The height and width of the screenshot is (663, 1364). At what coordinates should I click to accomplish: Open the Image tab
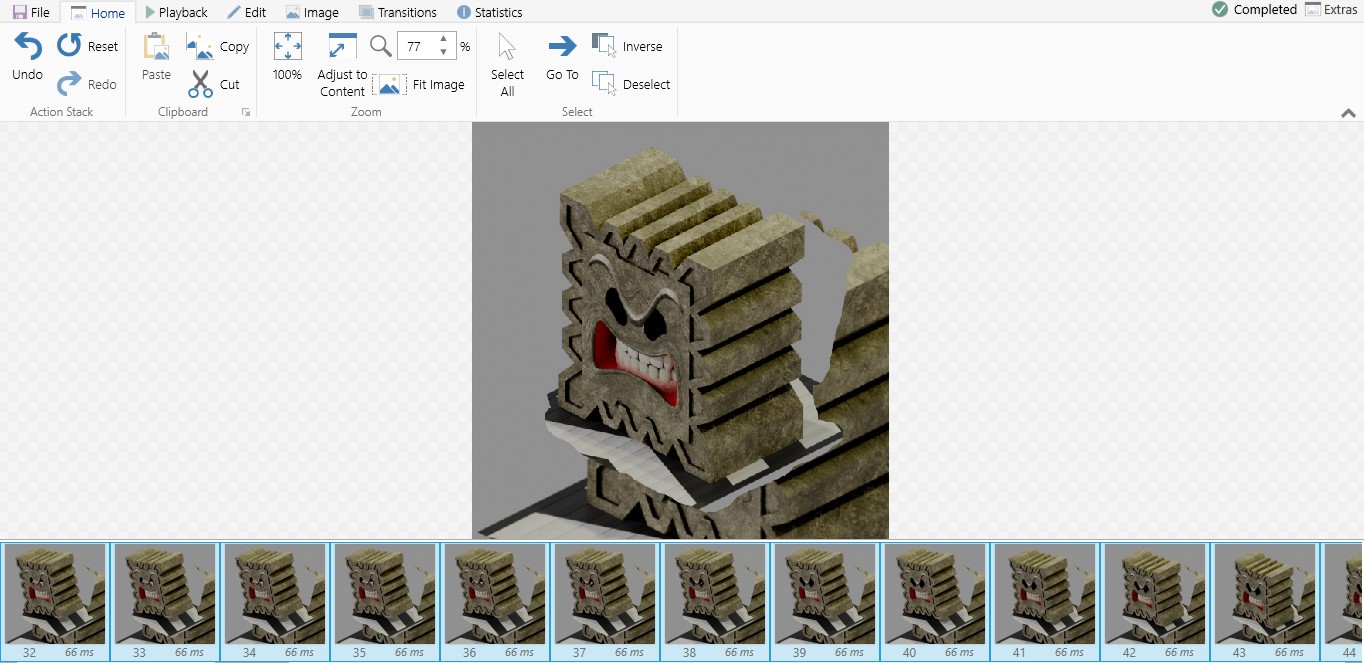(x=312, y=12)
